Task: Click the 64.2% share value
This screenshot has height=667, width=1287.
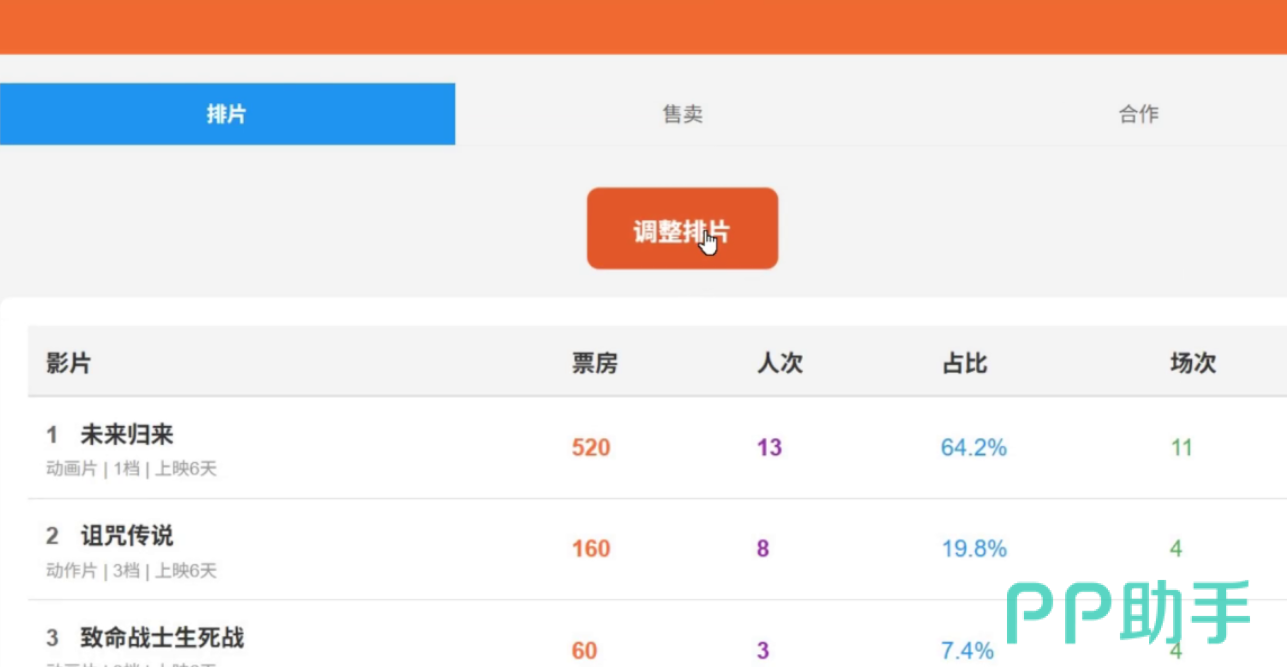Action: [x=974, y=447]
